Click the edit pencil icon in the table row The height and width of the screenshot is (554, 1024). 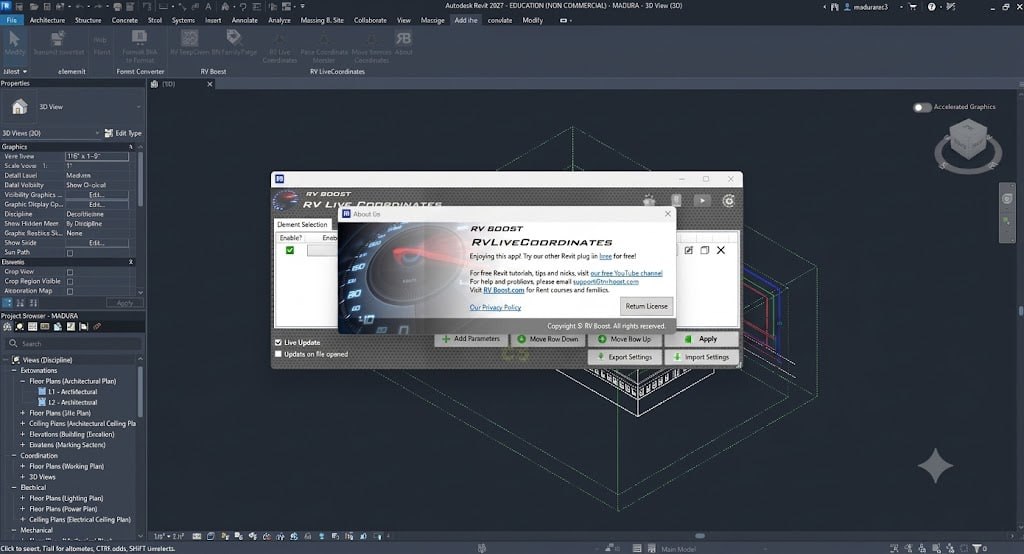[x=688, y=250]
